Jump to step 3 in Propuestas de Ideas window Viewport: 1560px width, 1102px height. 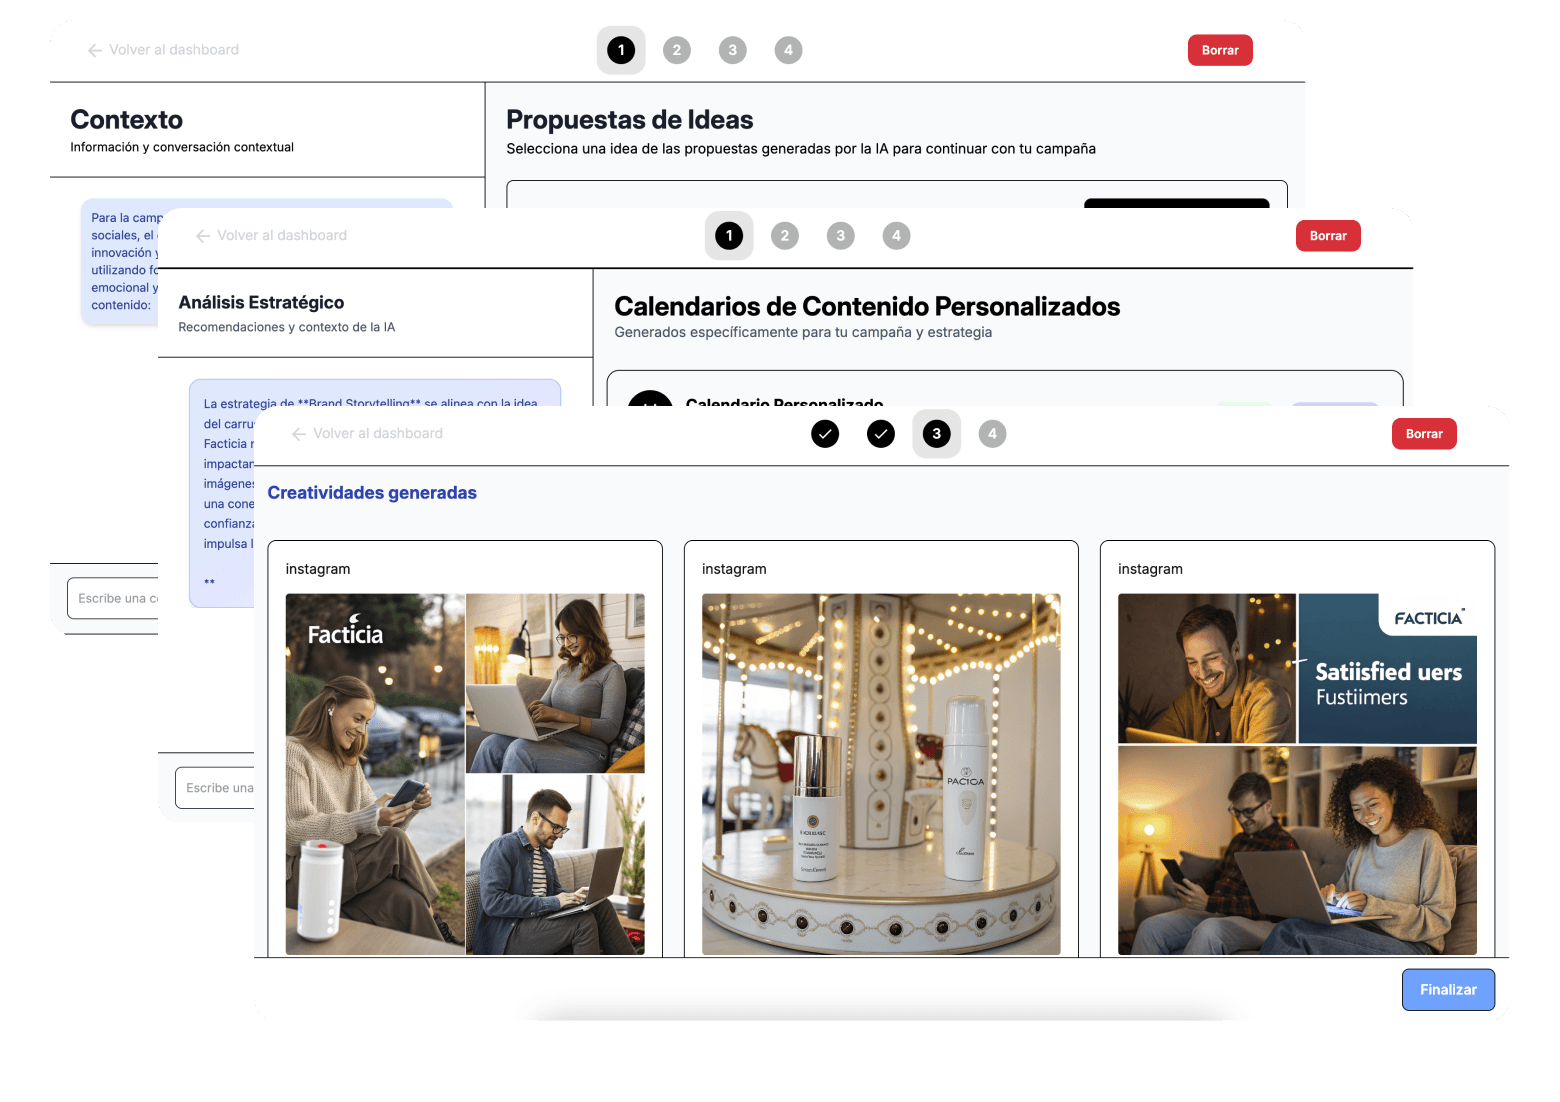click(733, 50)
